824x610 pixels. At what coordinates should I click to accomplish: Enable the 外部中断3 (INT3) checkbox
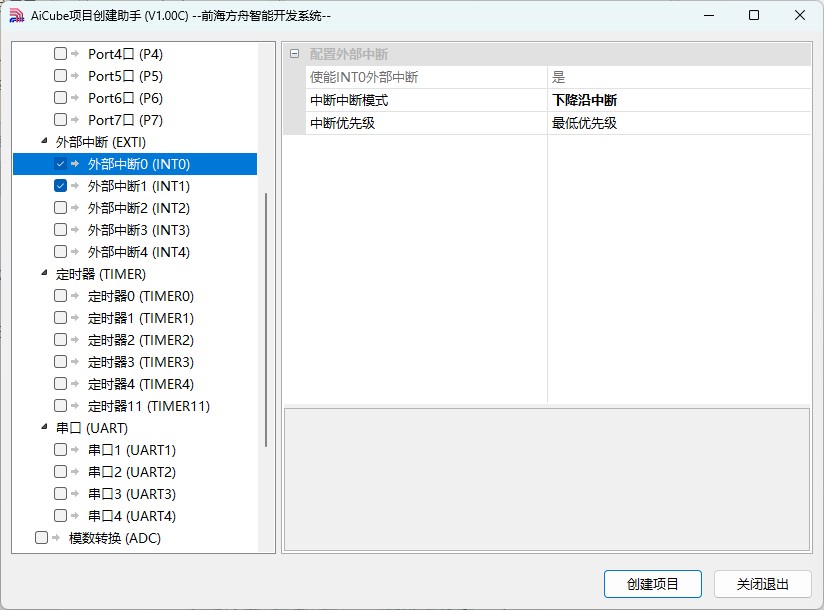click(60, 230)
